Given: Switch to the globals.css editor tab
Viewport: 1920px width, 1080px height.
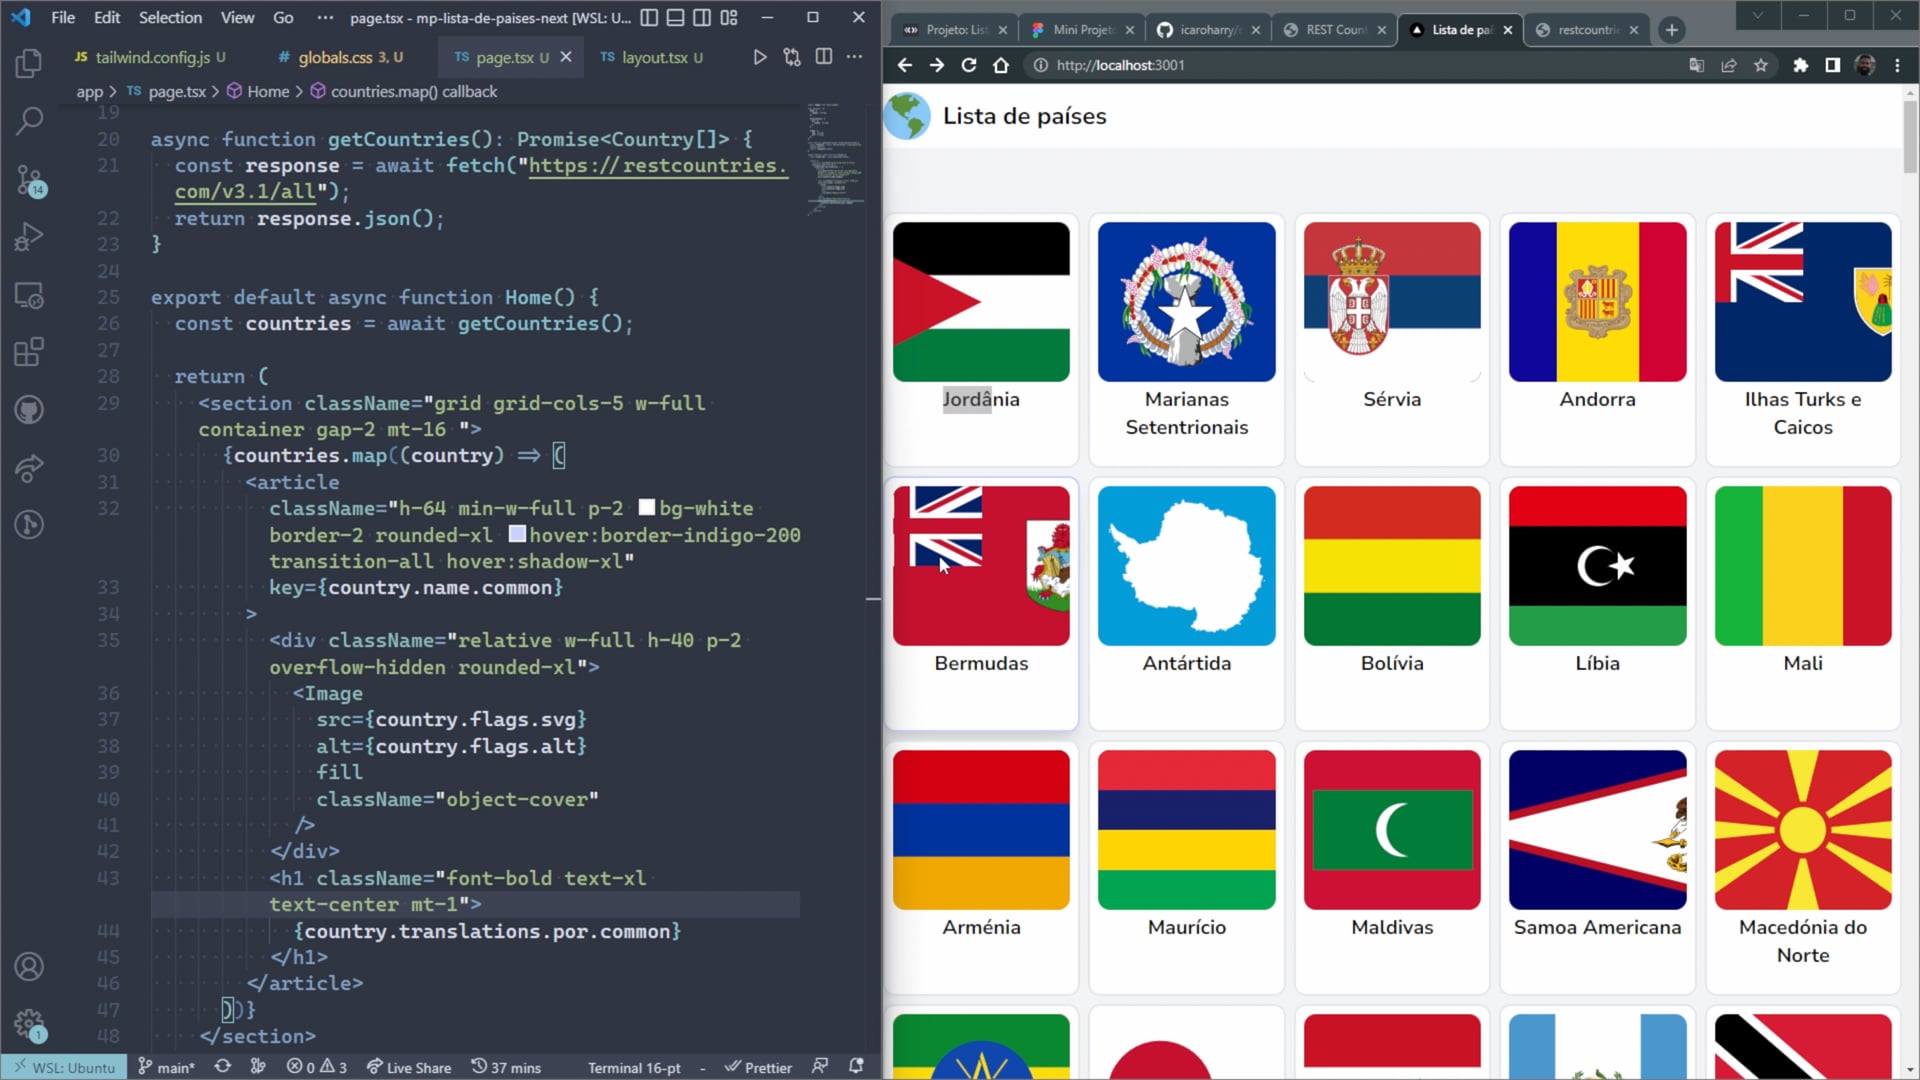Looking at the screenshot, I should point(340,57).
